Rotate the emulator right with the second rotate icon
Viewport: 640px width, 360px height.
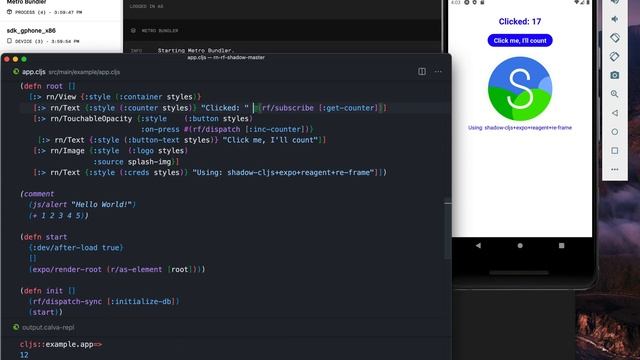coord(615,57)
